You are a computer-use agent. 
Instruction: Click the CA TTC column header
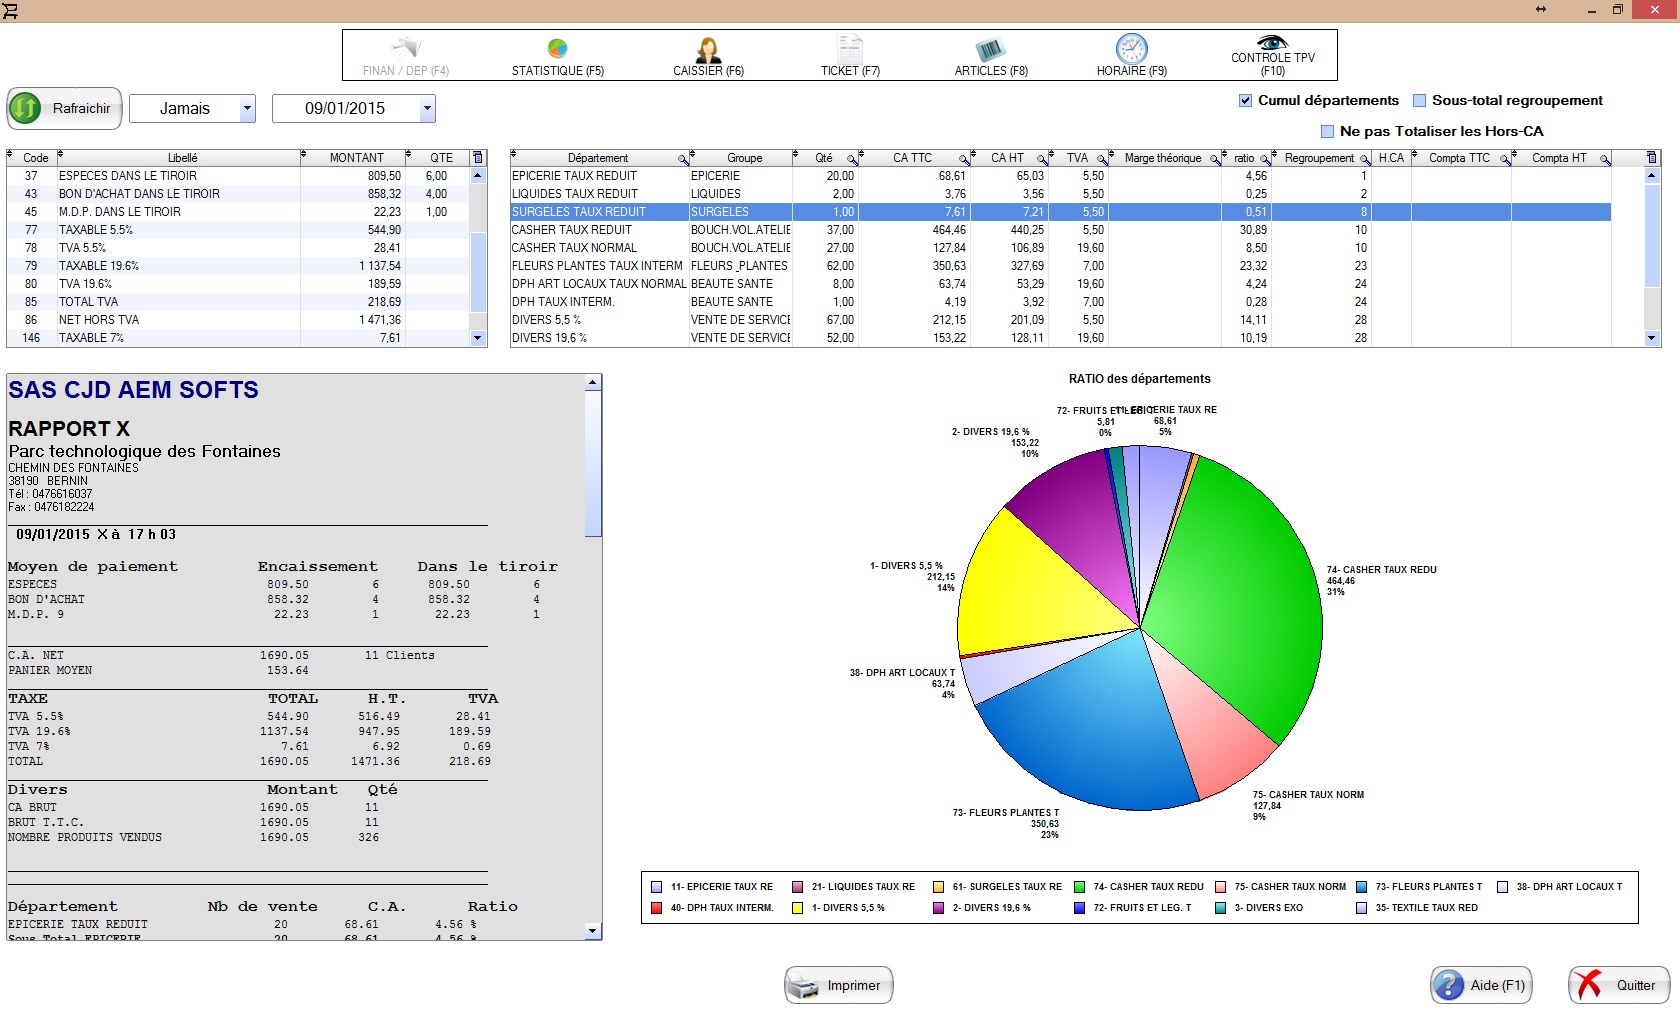pos(911,158)
